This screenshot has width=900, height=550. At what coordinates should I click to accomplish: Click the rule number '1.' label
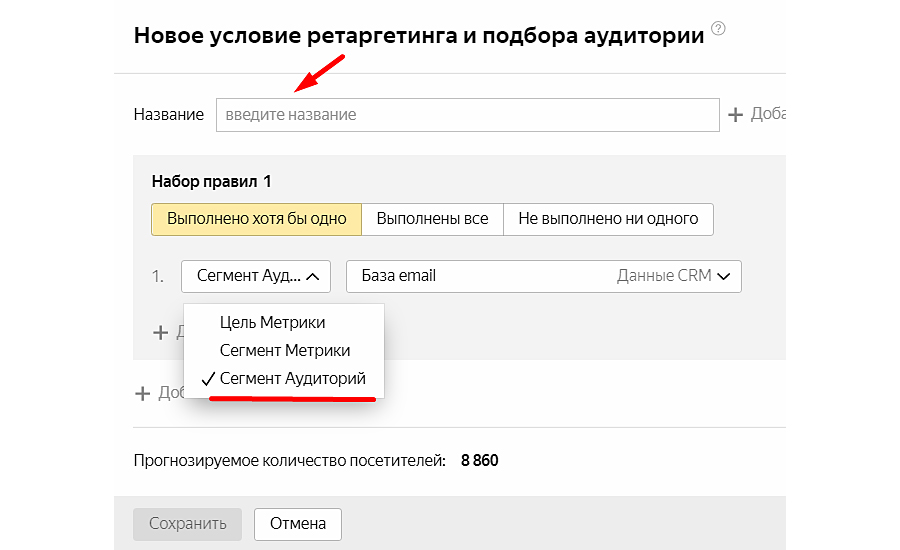click(x=158, y=276)
